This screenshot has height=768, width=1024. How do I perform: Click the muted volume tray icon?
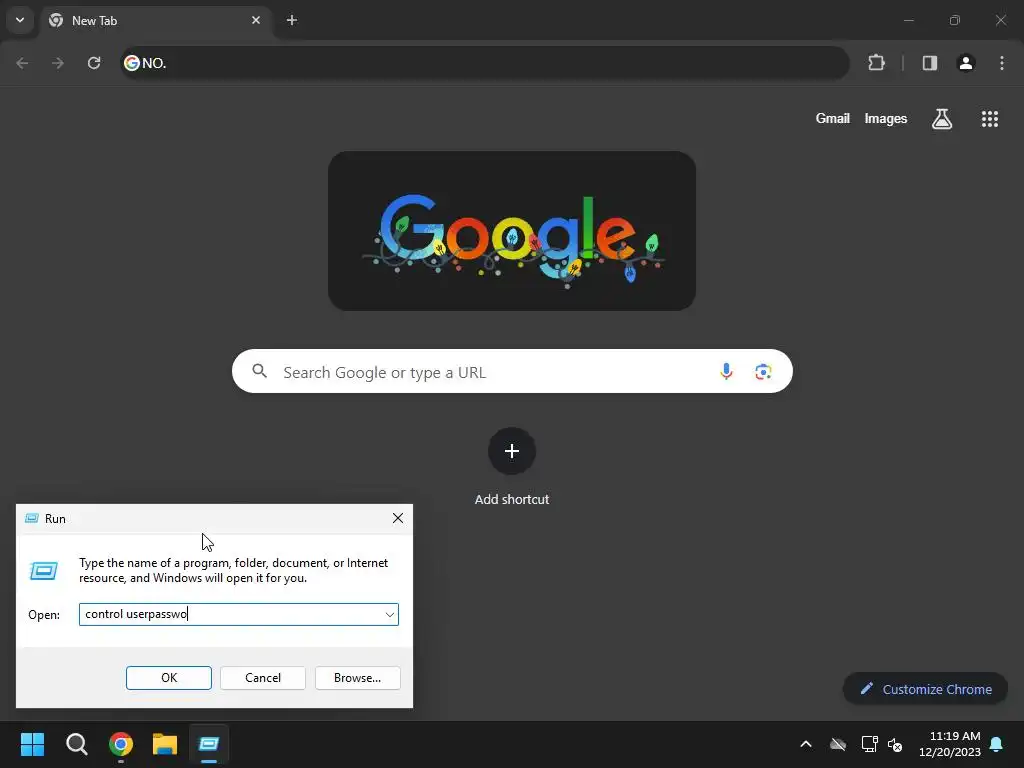pos(895,744)
